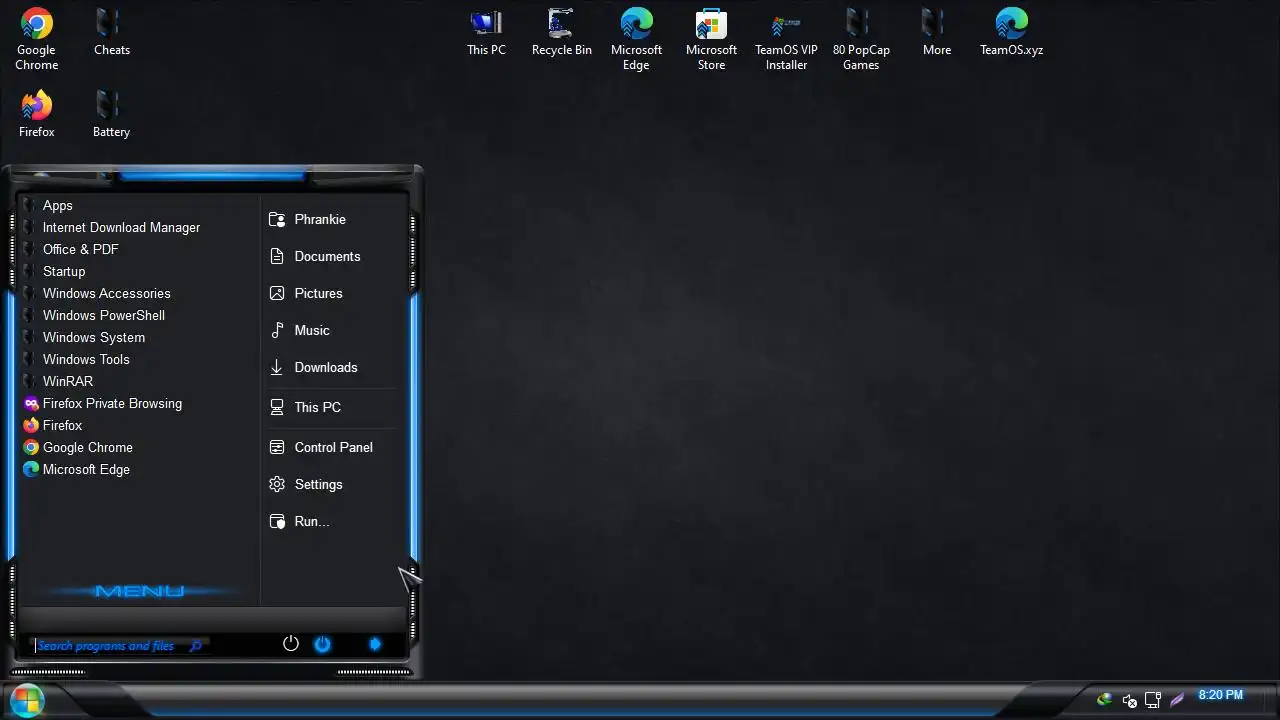Select the More desktop icon
The image size is (1280, 720).
pyautogui.click(x=936, y=33)
